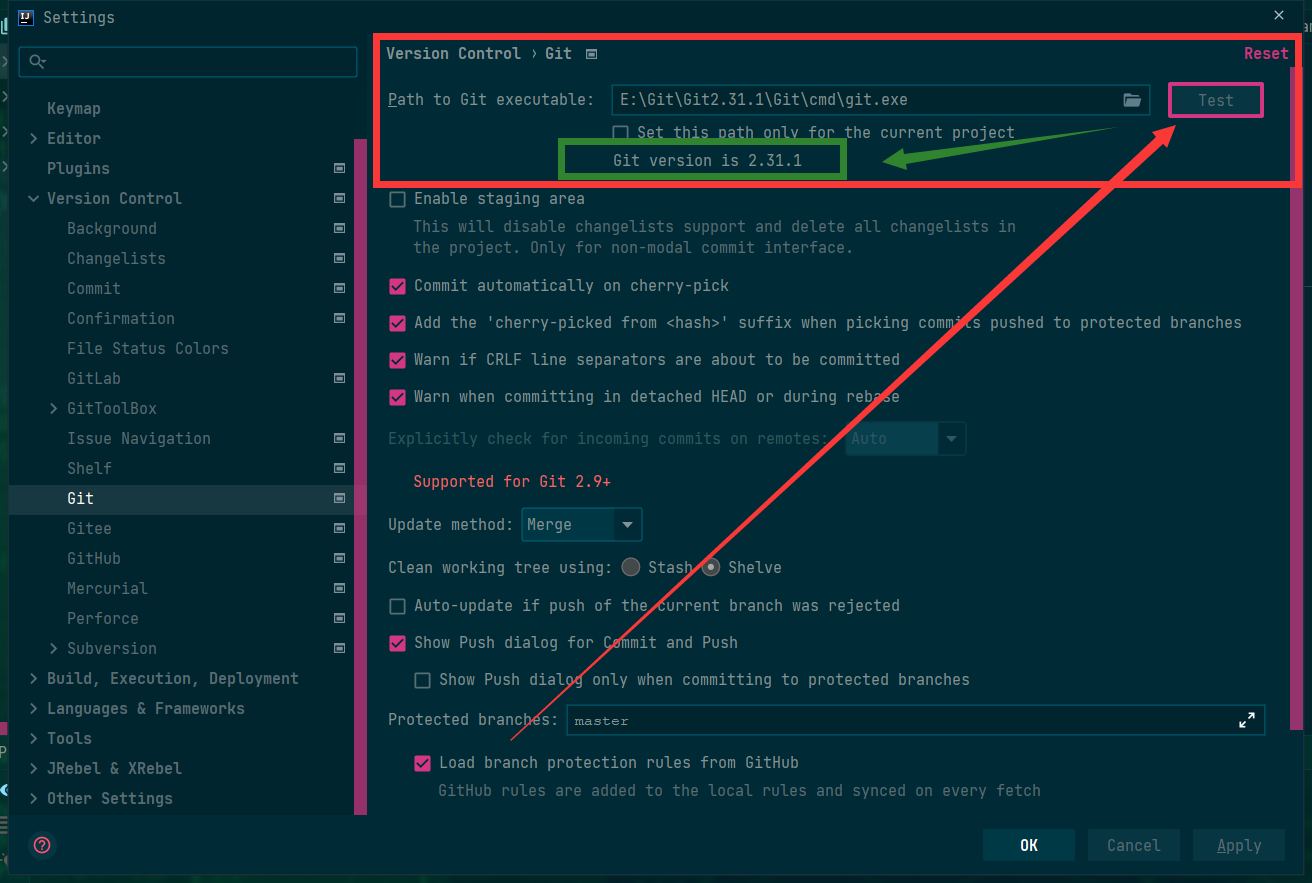Click the project-level icon beside Perforce
The height and width of the screenshot is (883, 1312).
[x=340, y=618]
